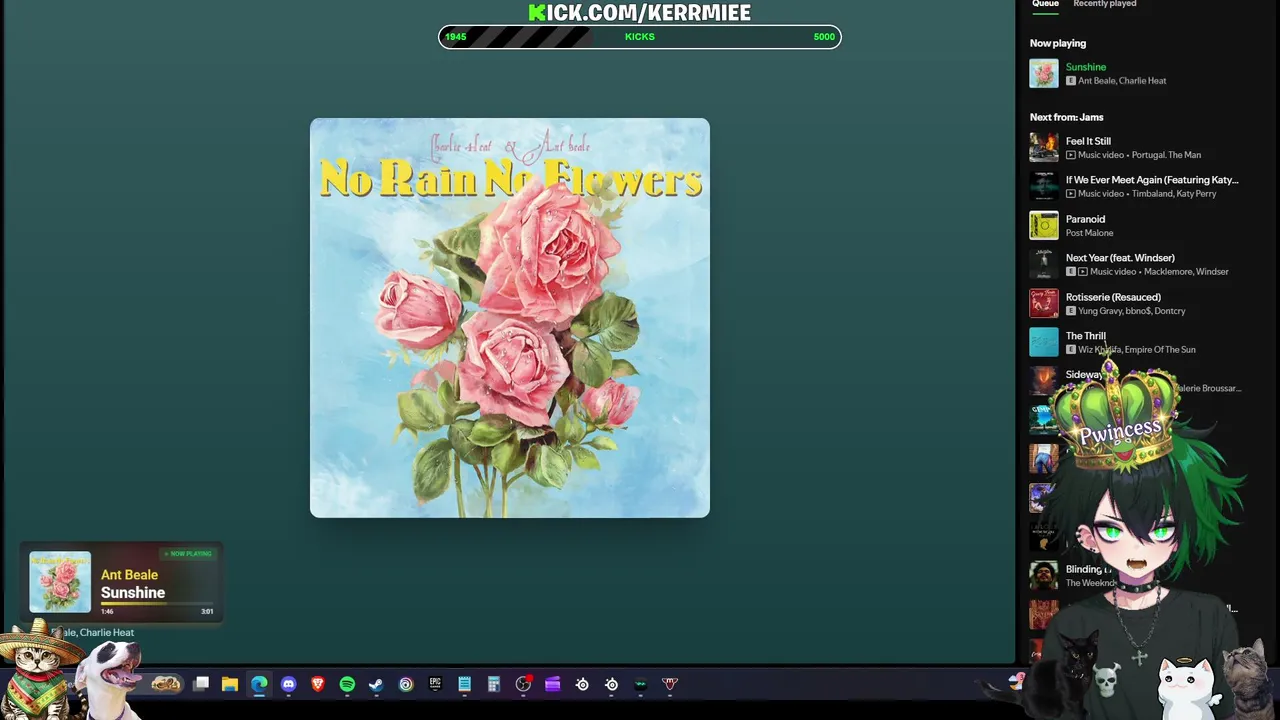Play Feel It Still from the queue
Image resolution: width=1280 pixels, height=720 pixels.
click(x=1088, y=141)
